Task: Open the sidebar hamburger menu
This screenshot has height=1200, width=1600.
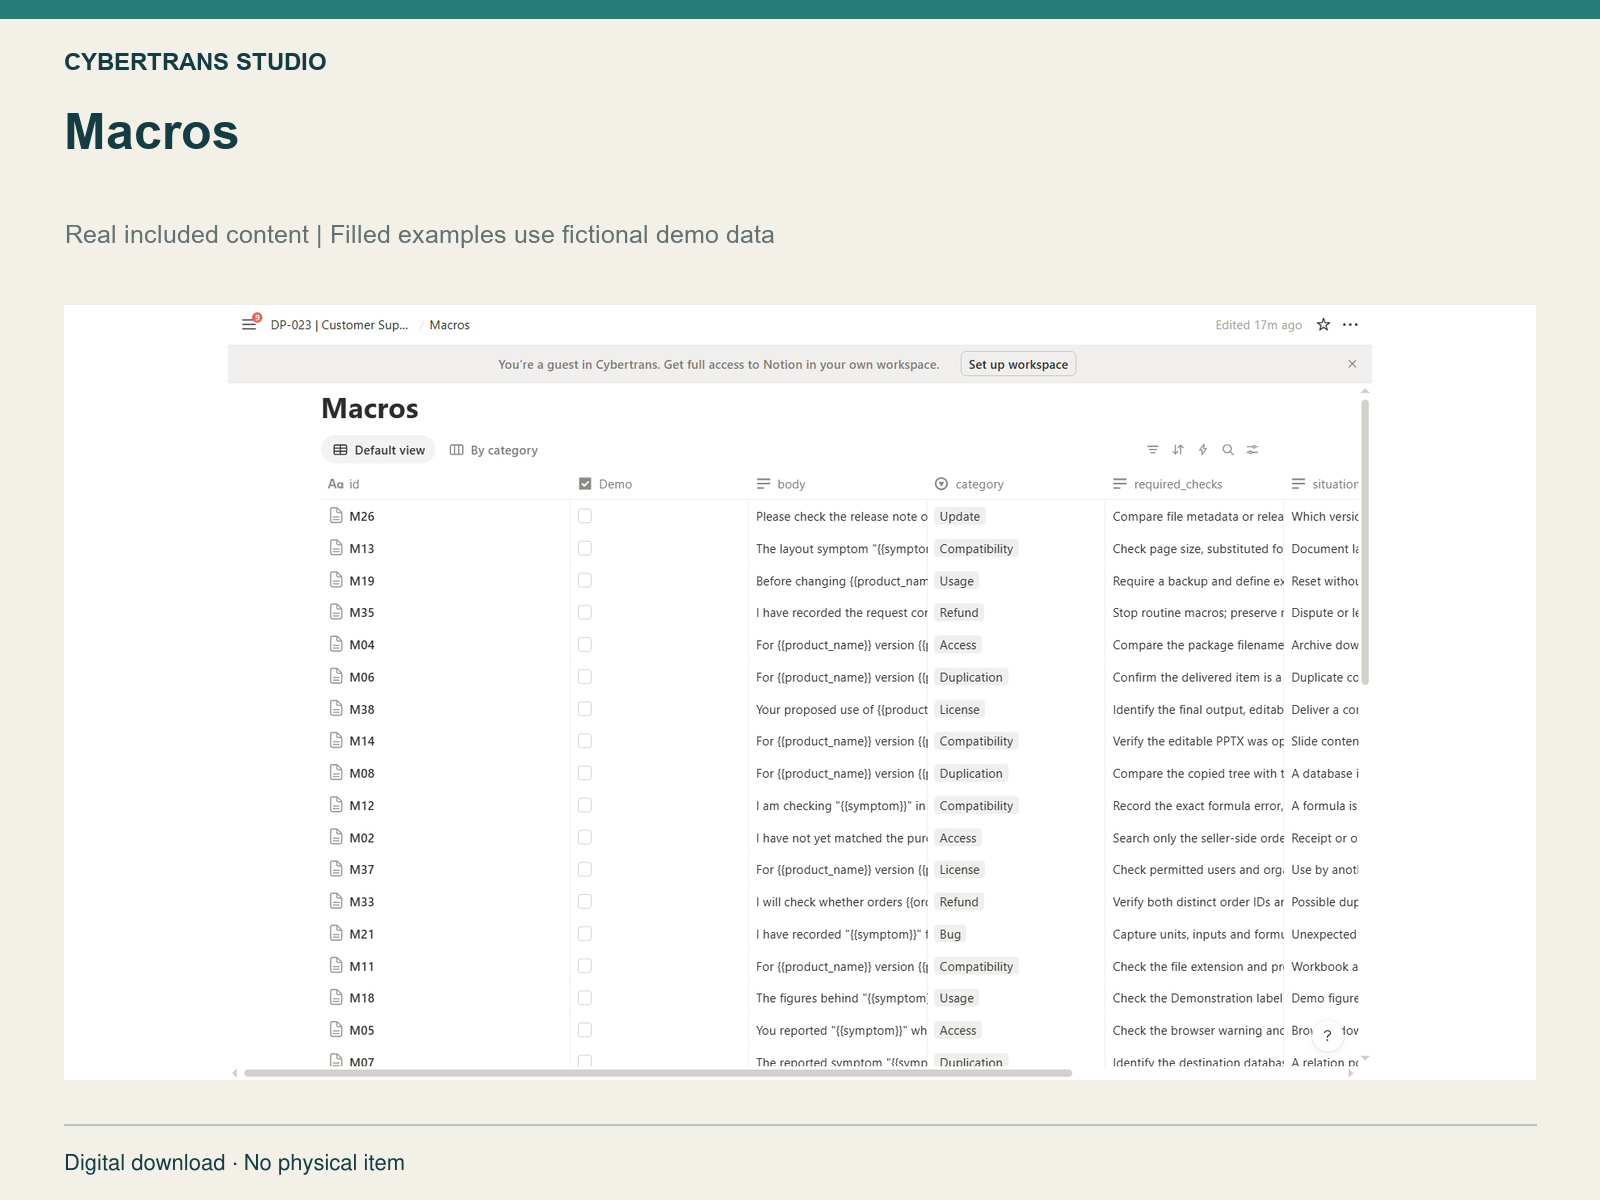Action: click(249, 324)
